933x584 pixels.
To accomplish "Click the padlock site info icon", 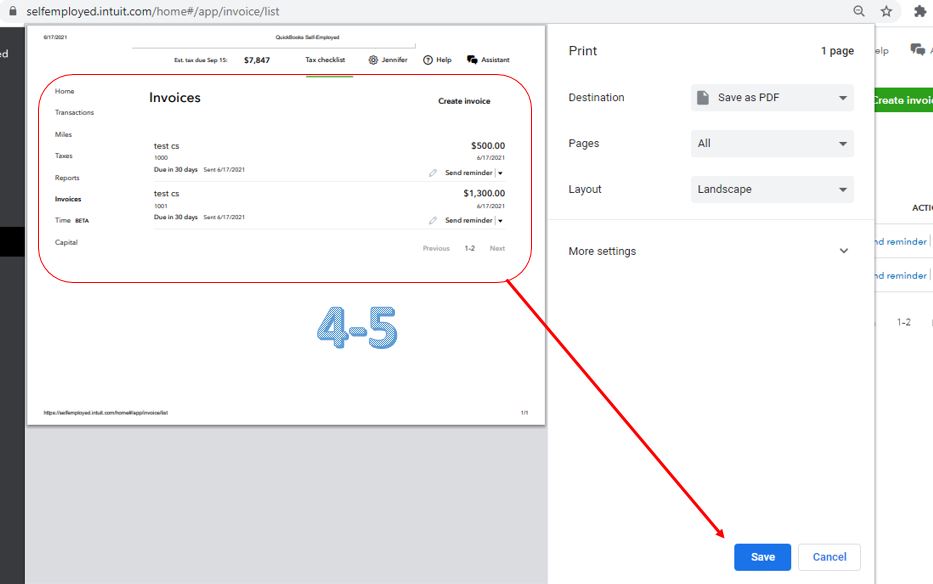I will point(12,11).
